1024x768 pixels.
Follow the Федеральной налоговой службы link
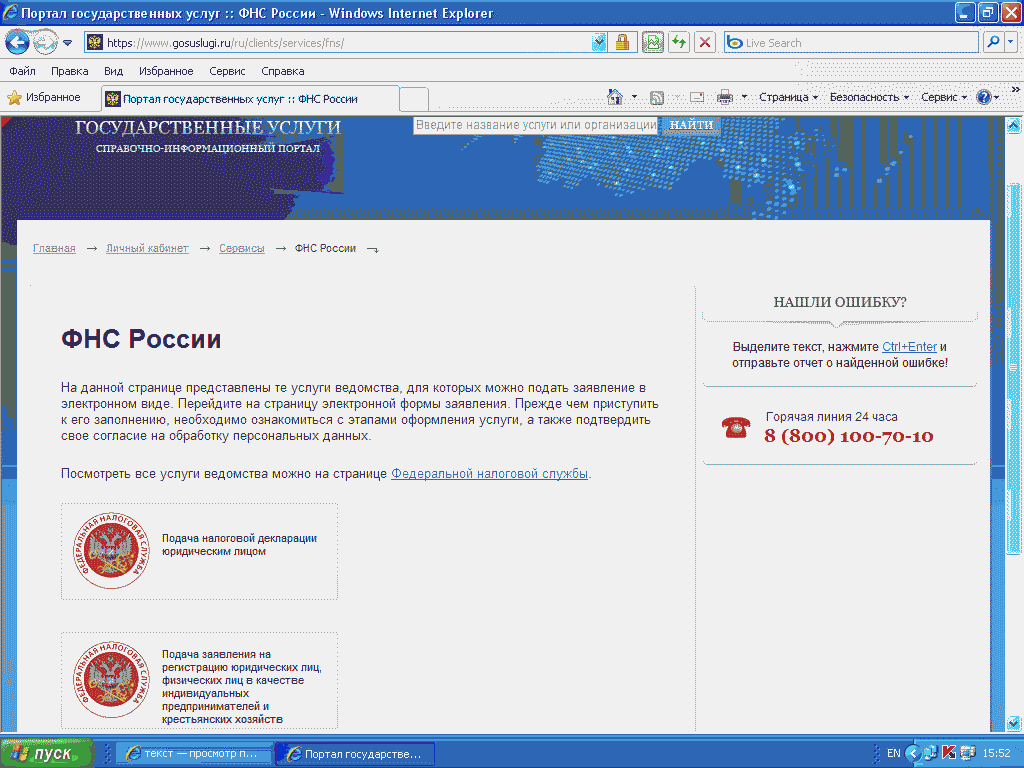489,473
